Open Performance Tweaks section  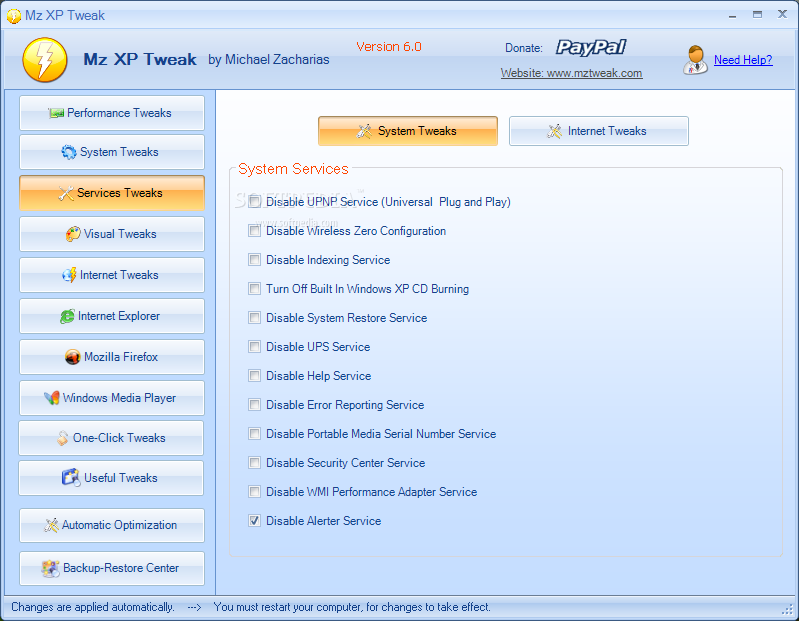pyautogui.click(x=112, y=113)
